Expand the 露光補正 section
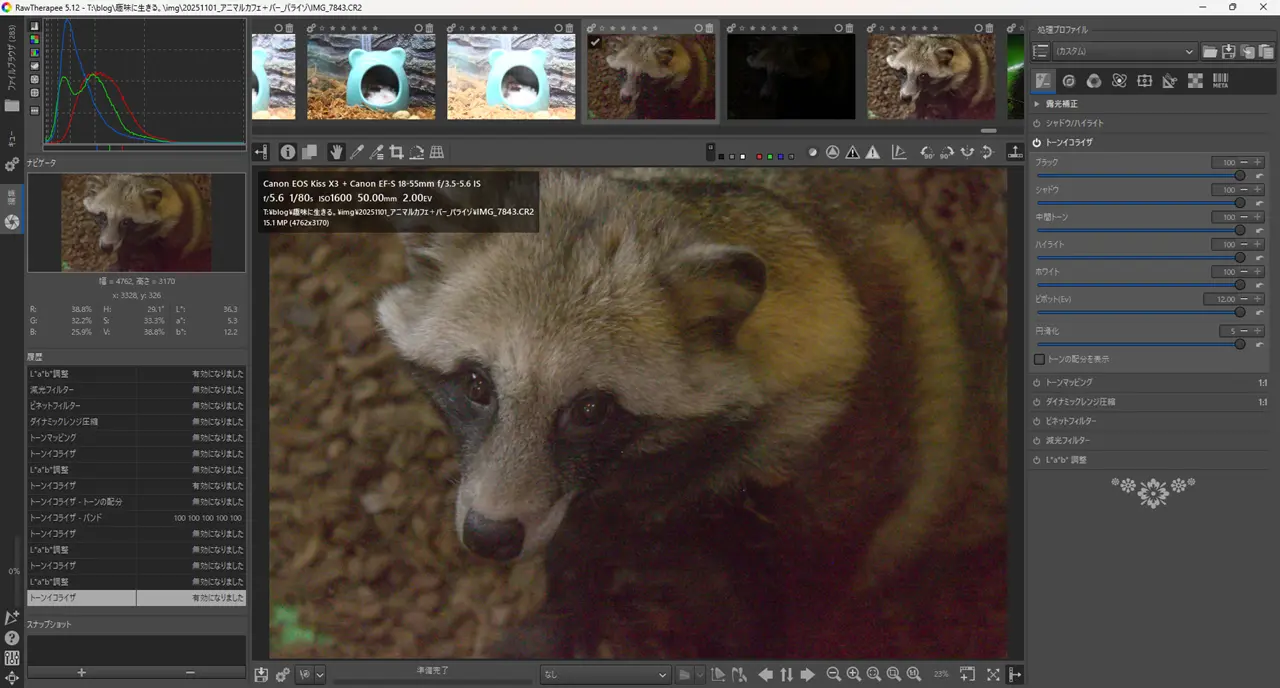The width and height of the screenshot is (1280, 688). click(1037, 104)
